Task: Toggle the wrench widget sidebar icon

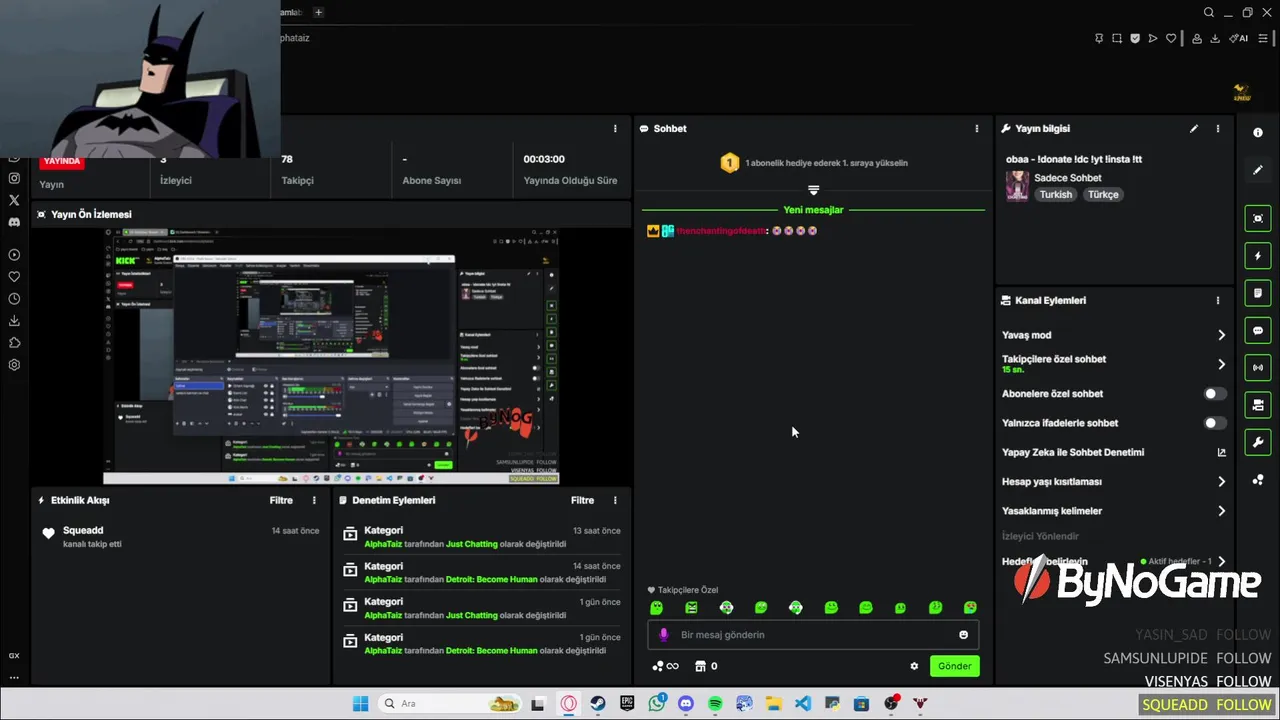Action: coord(1258,442)
